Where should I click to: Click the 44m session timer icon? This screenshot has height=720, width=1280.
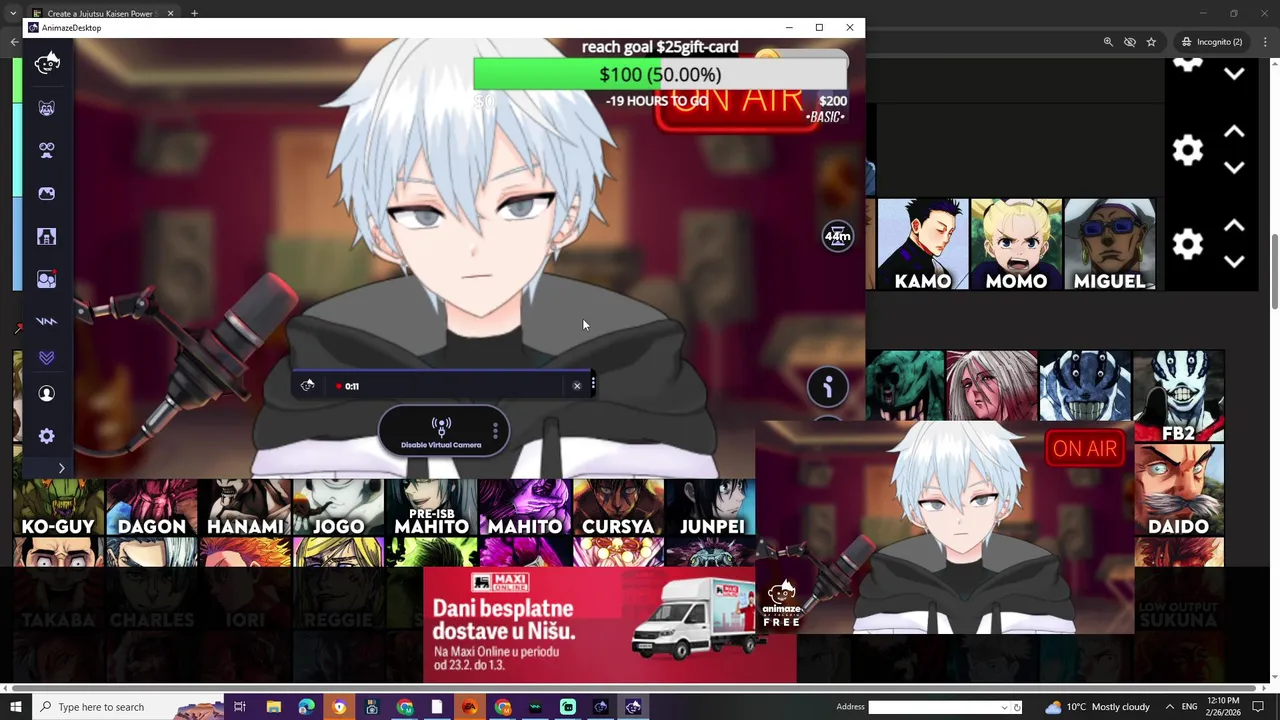tap(837, 236)
